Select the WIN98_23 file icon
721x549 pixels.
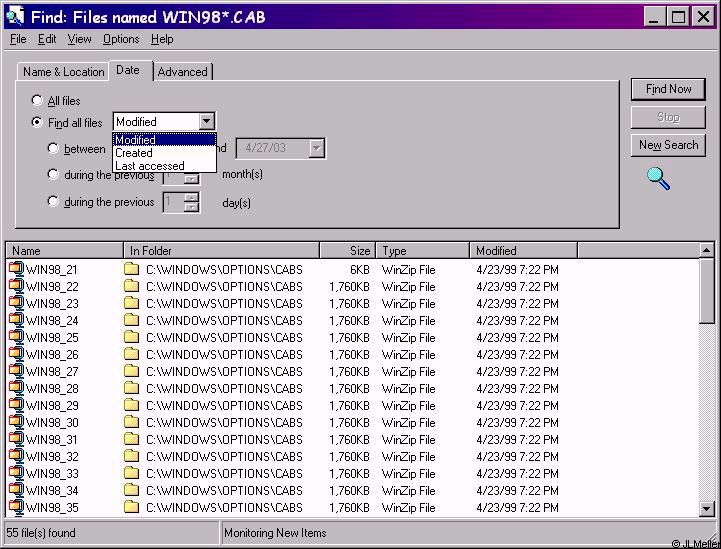tap(16, 303)
